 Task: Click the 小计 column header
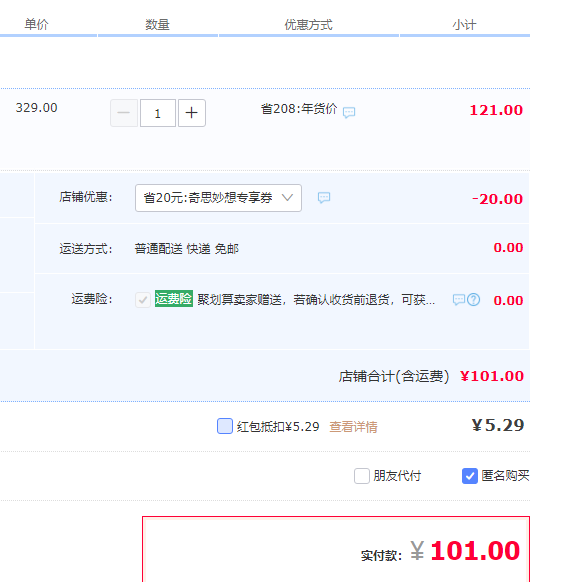pyautogui.click(x=464, y=25)
